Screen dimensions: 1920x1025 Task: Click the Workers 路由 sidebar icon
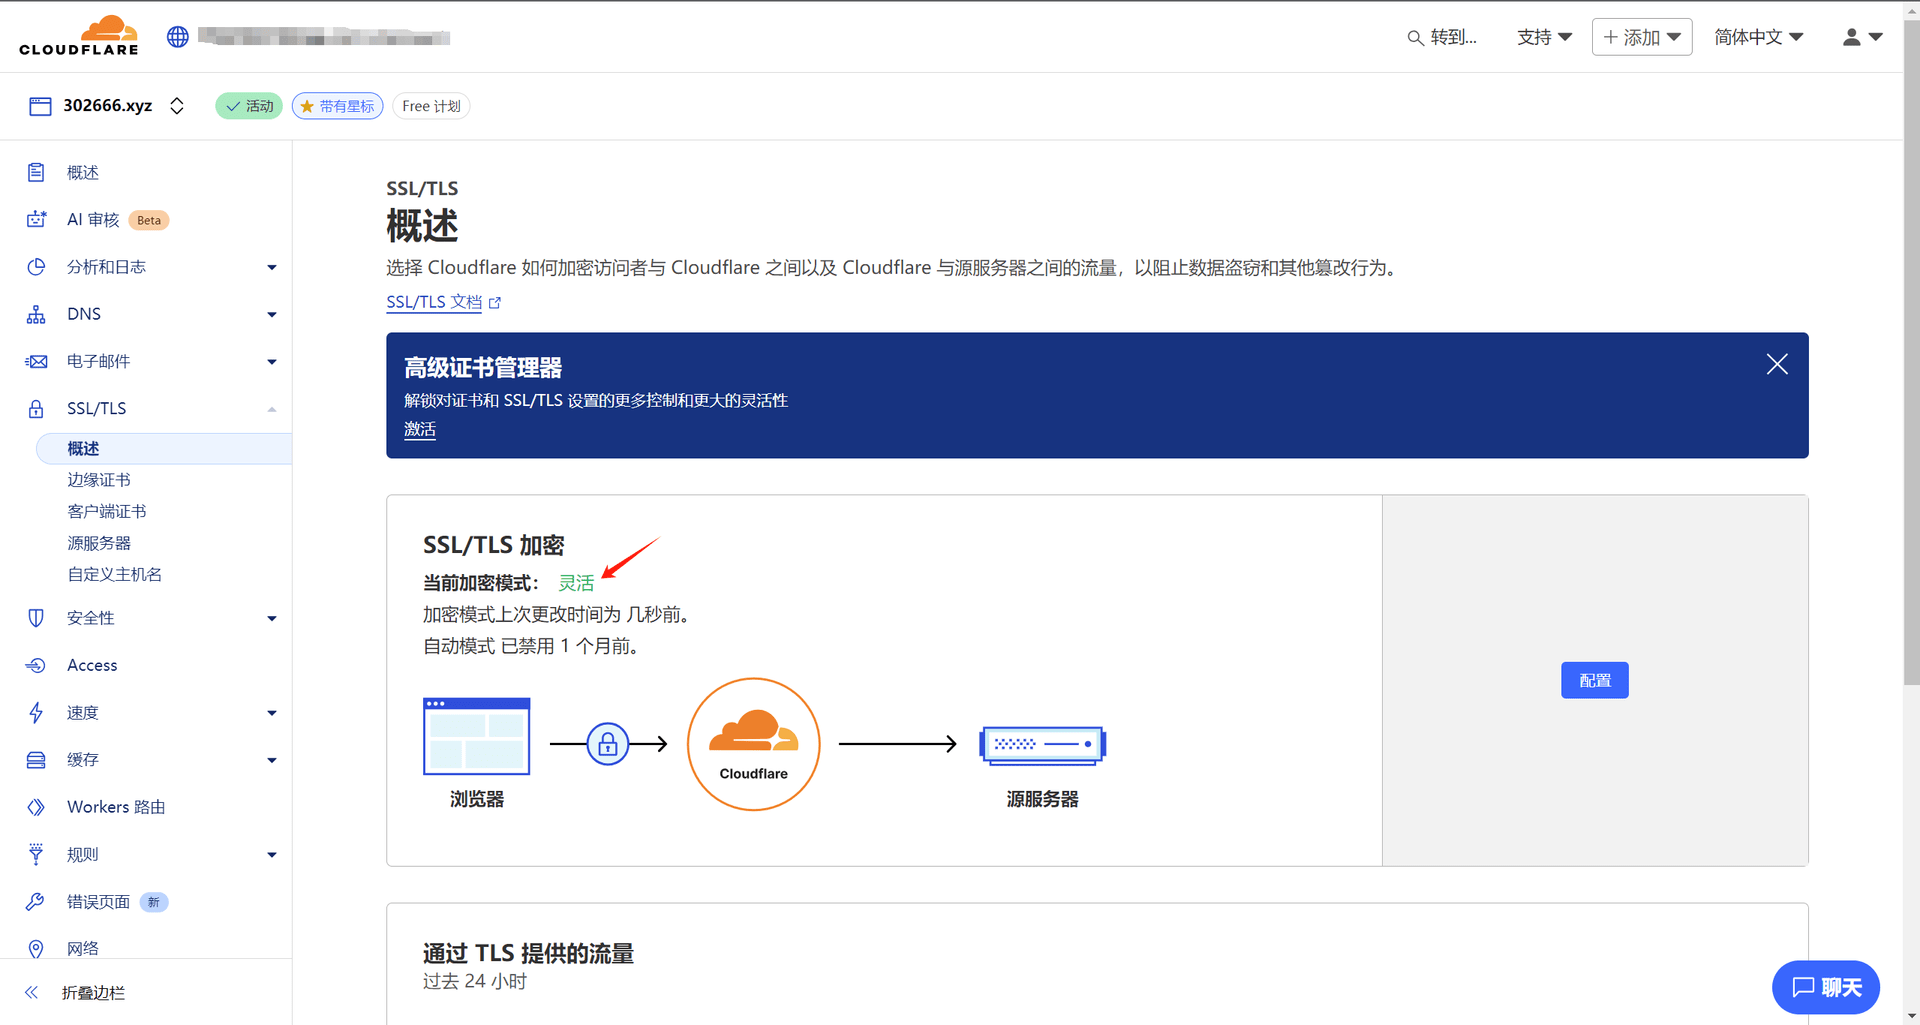[x=36, y=807]
